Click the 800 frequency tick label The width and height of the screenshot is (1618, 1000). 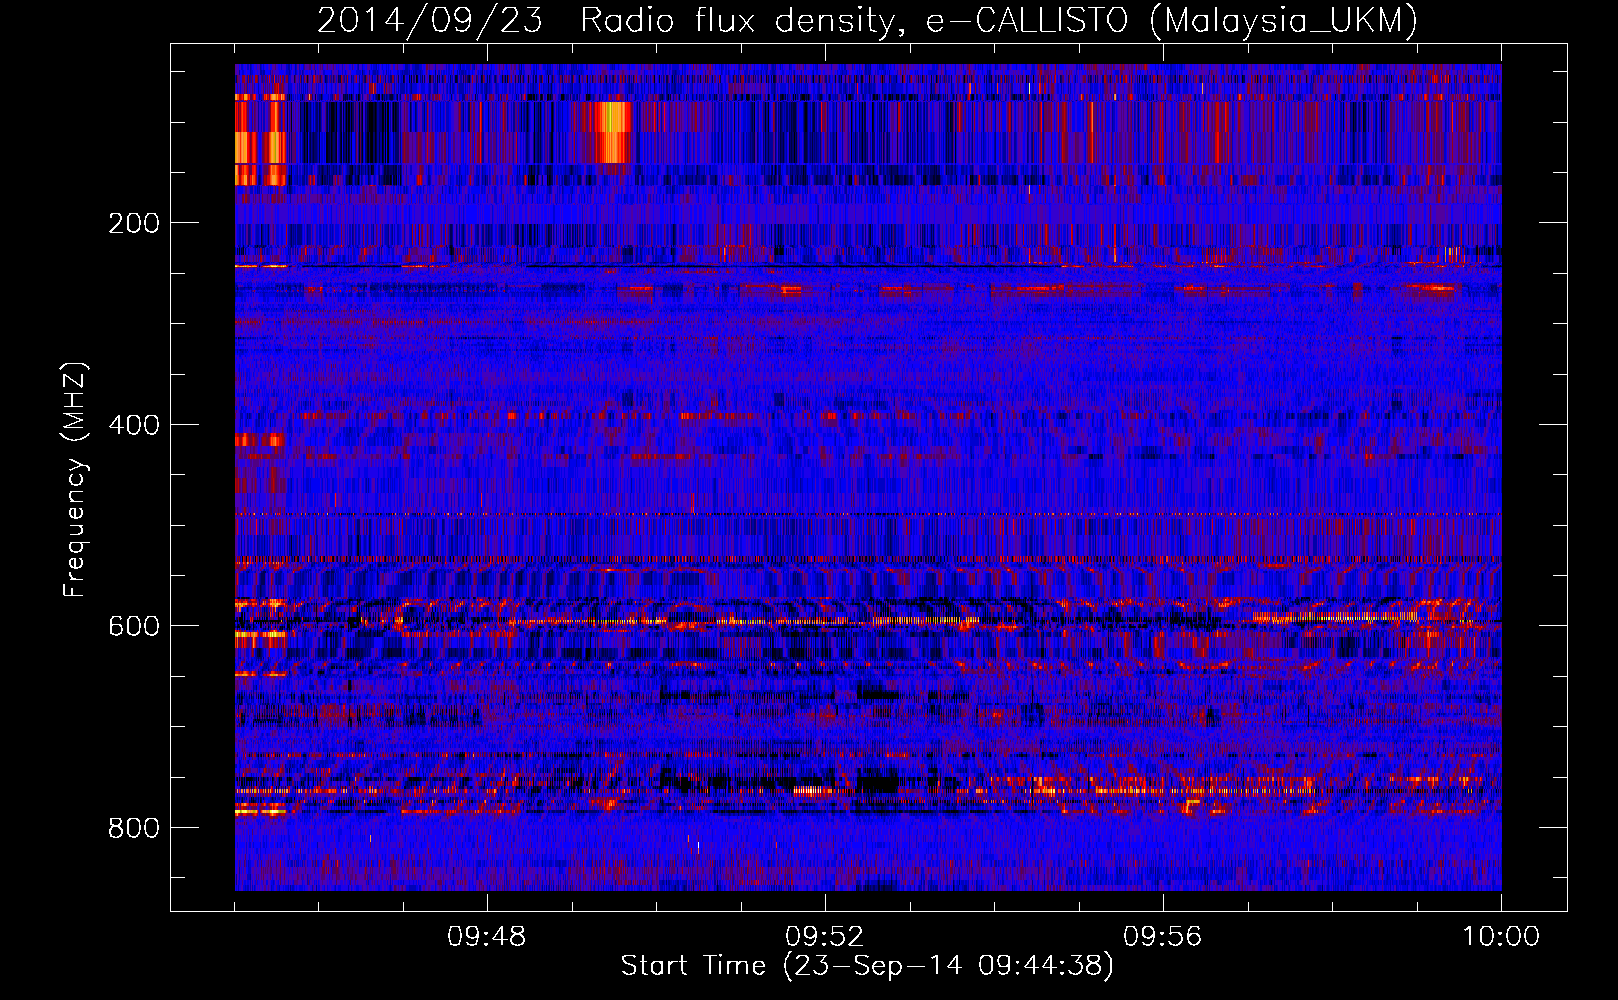134,828
